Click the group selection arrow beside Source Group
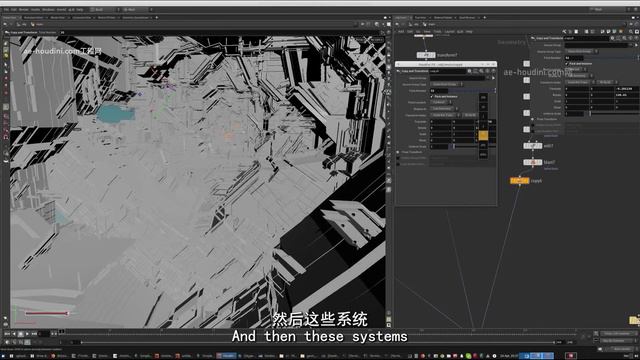Viewport: 640px width, 360px height. (493, 78)
